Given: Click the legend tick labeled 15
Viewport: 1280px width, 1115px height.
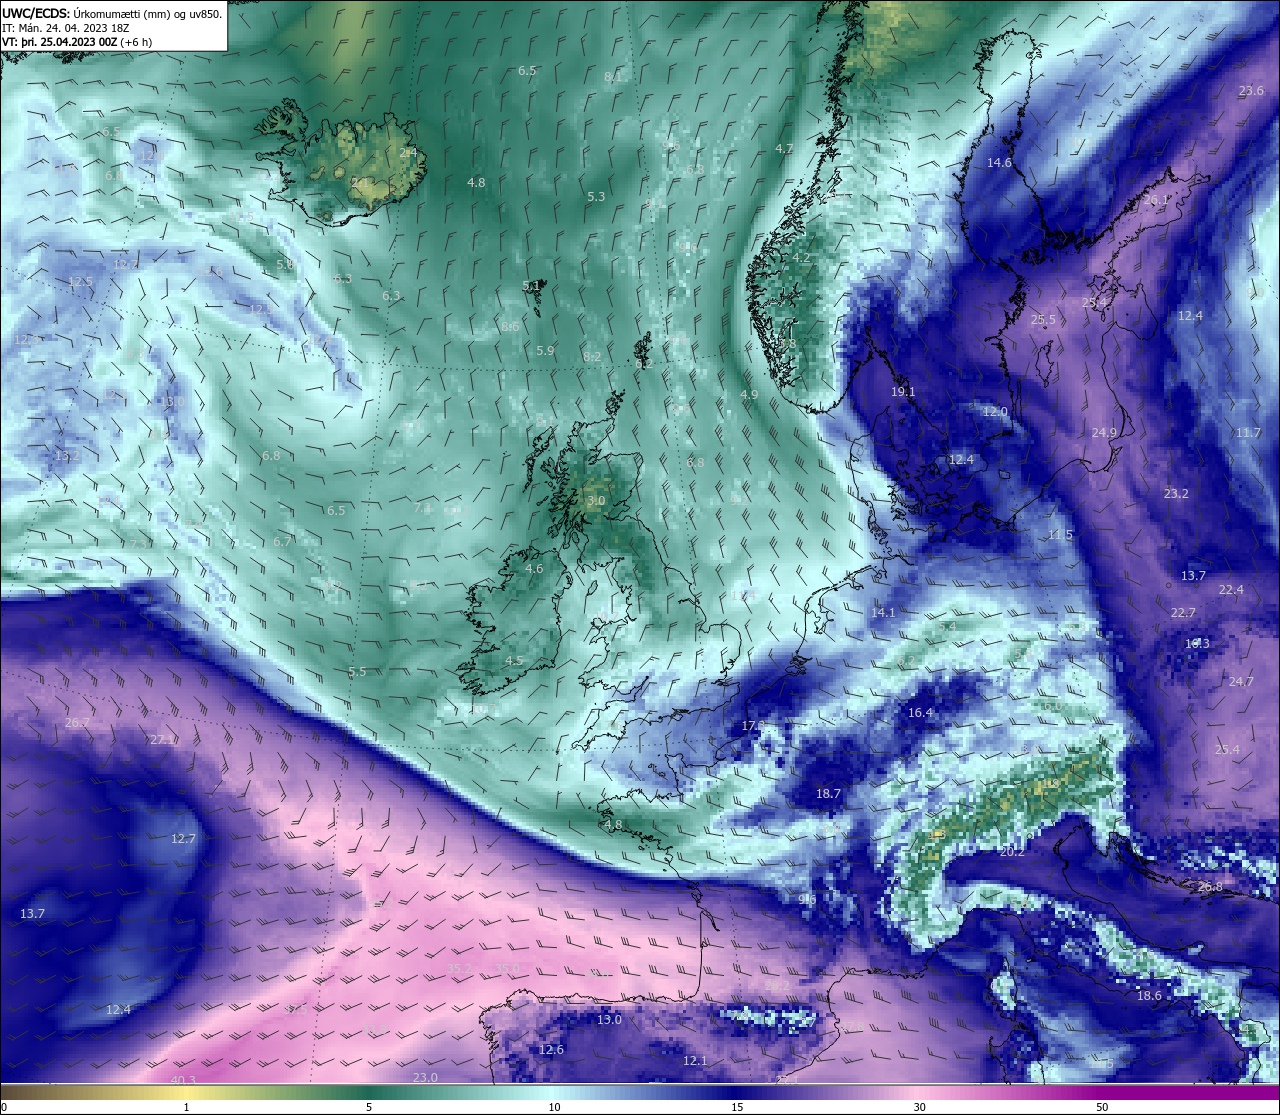Looking at the screenshot, I should (736, 1107).
